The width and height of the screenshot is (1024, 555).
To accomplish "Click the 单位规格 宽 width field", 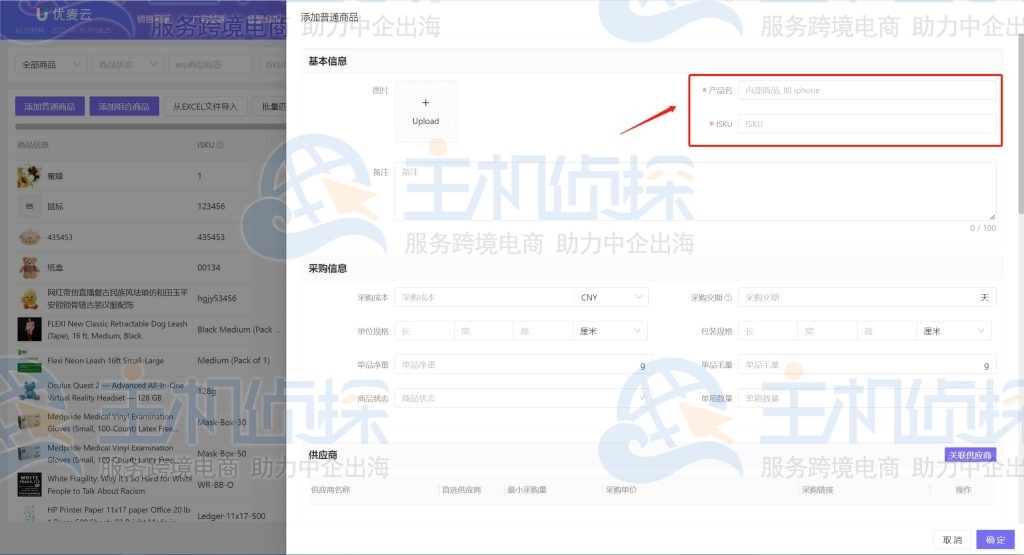I will pos(483,331).
